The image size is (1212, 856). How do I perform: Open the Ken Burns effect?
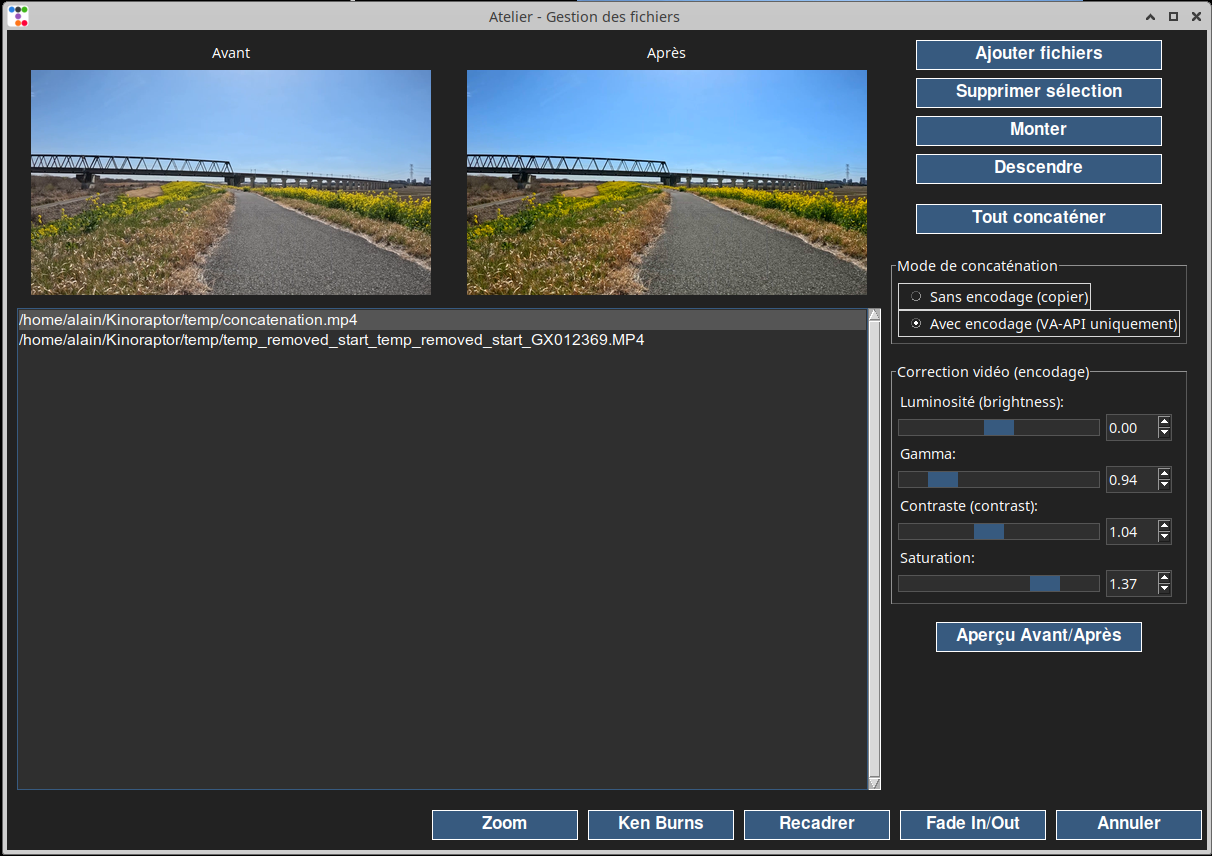point(660,824)
